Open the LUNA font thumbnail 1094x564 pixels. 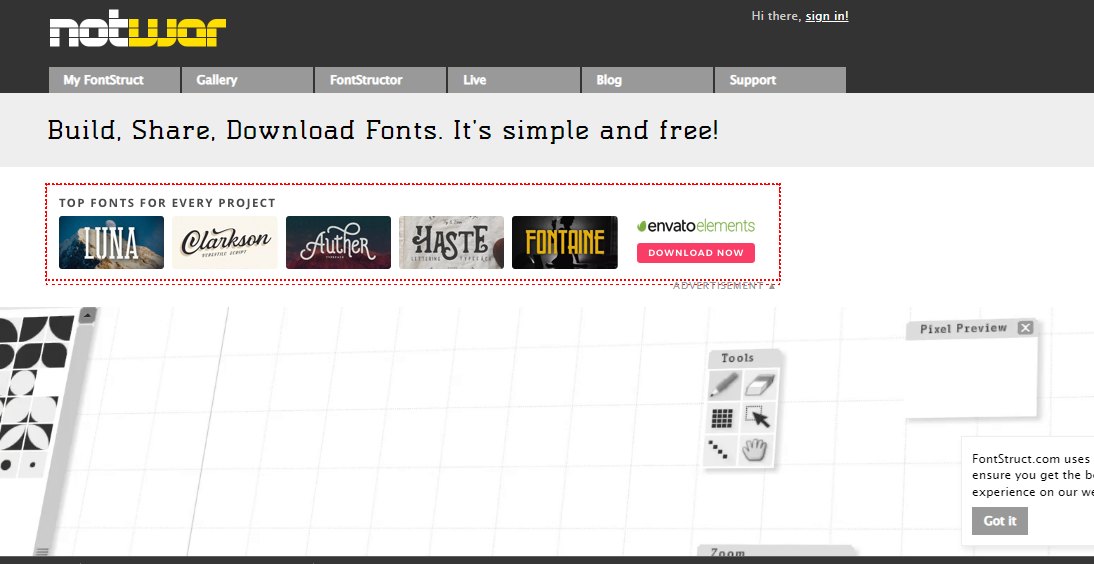112,242
